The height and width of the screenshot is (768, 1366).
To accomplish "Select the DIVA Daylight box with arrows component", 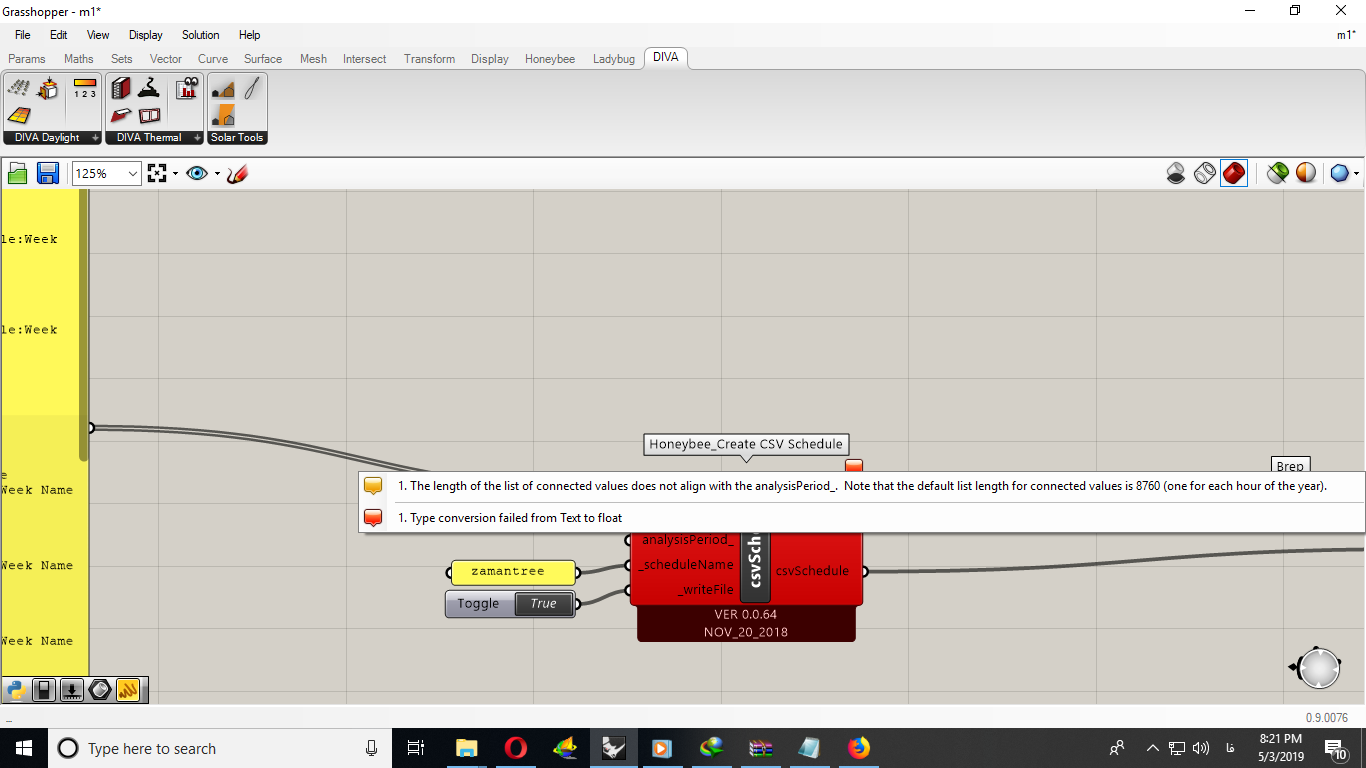I will [47, 89].
